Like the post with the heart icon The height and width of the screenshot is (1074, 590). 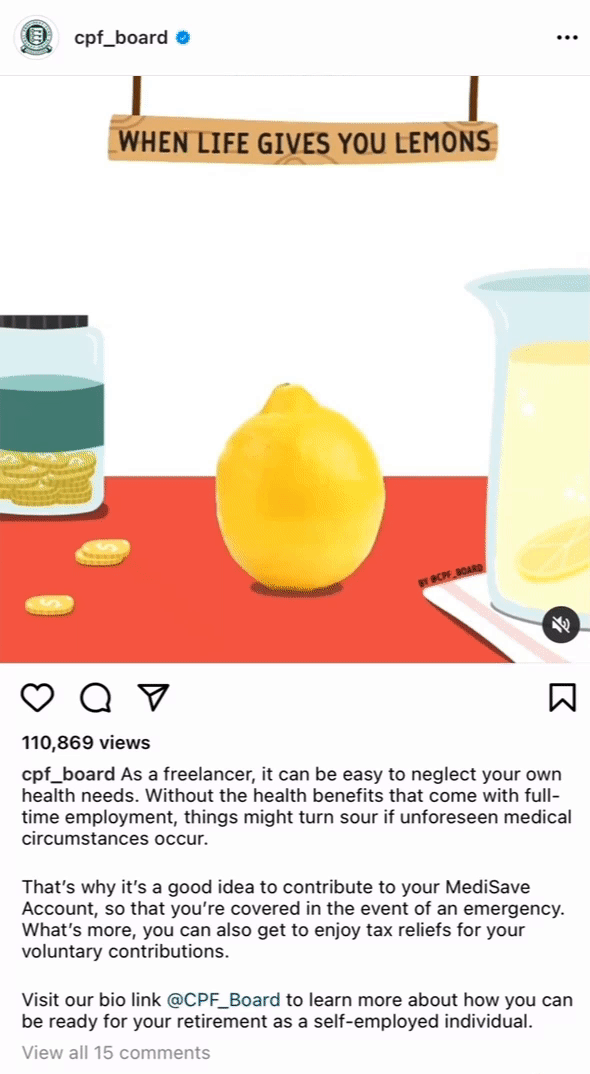[x=37, y=697]
